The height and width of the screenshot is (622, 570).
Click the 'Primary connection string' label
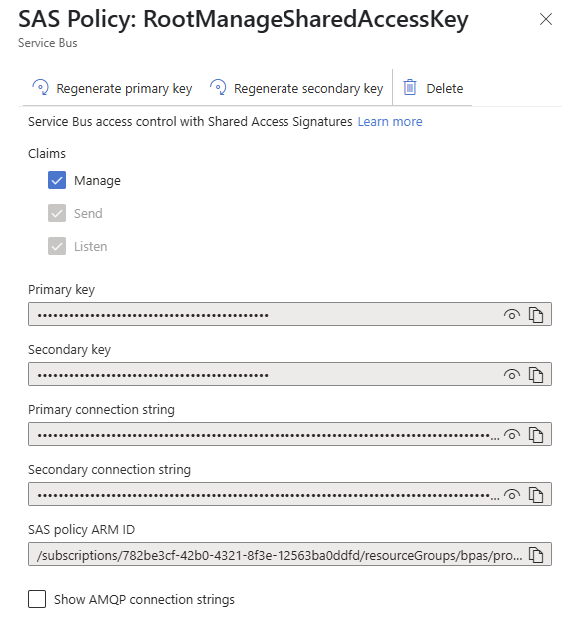pyautogui.click(x=101, y=409)
